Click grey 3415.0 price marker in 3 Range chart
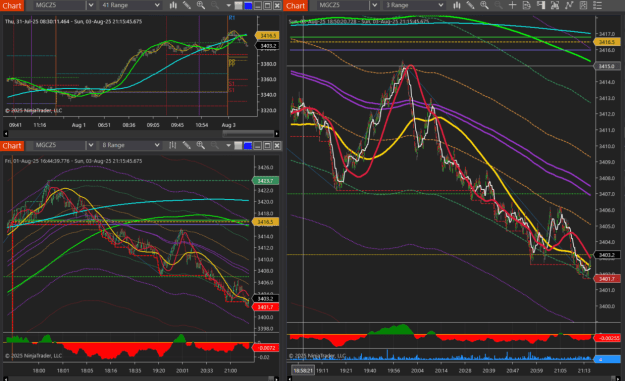Viewport: 625px width, 381px height. tap(607, 66)
